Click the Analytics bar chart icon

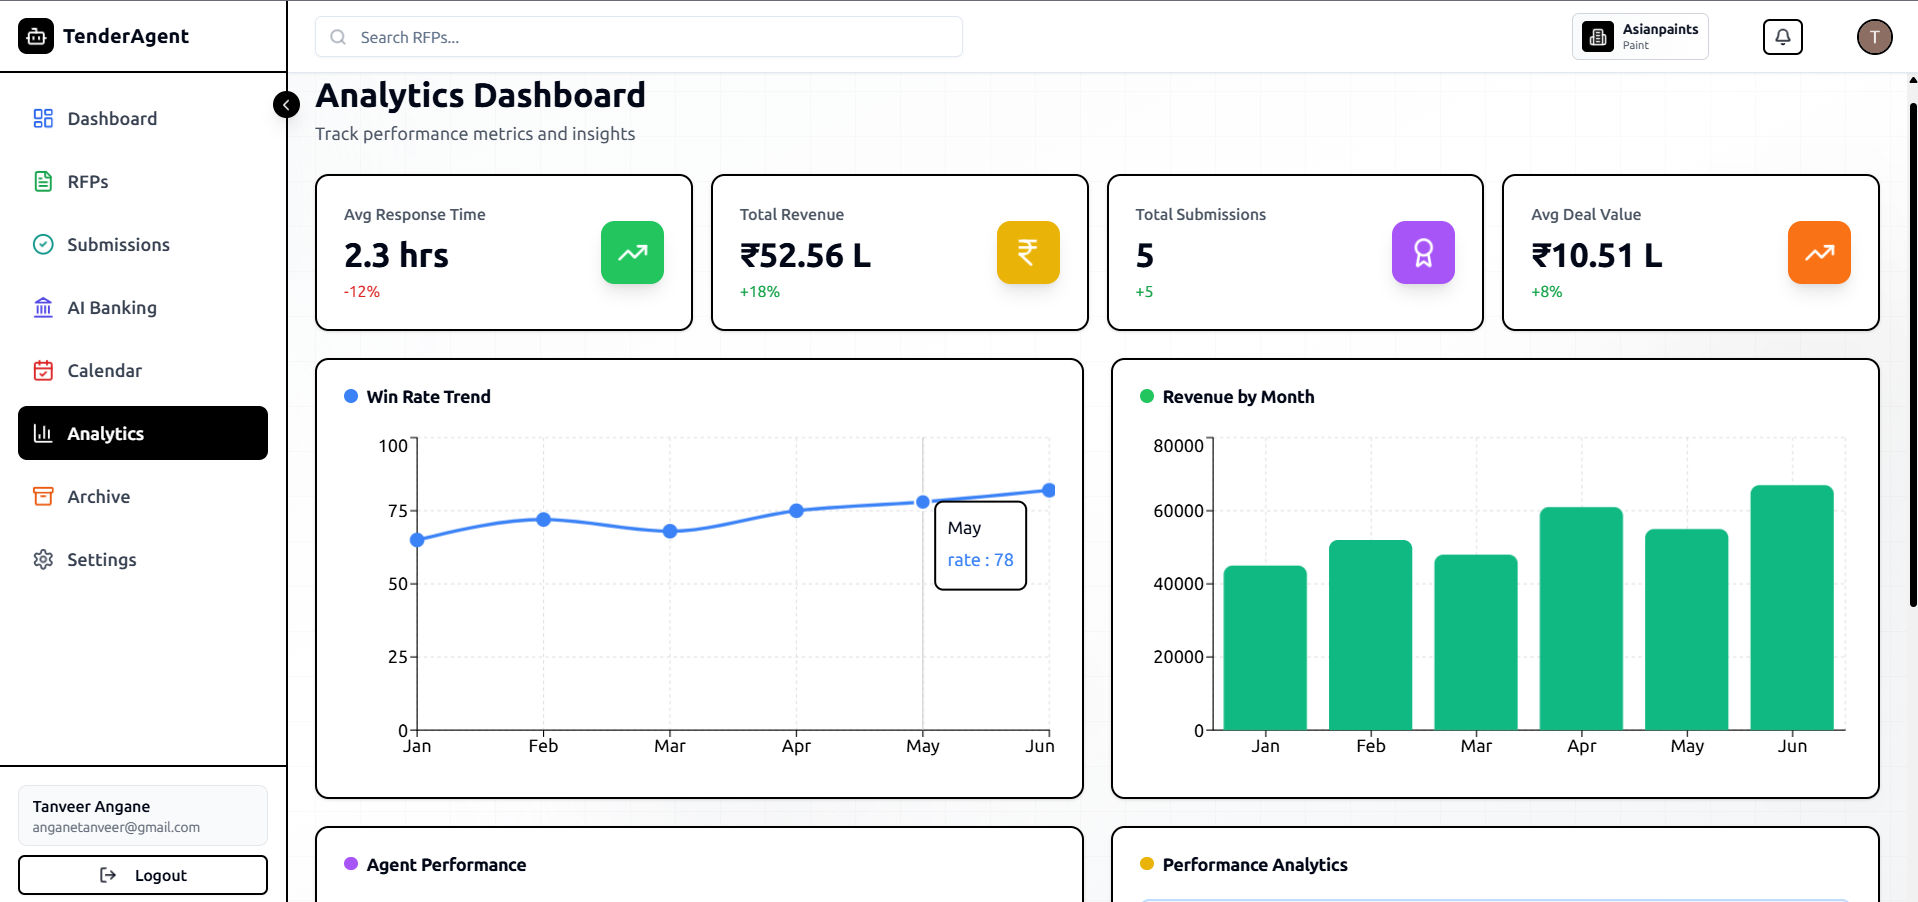coord(43,433)
